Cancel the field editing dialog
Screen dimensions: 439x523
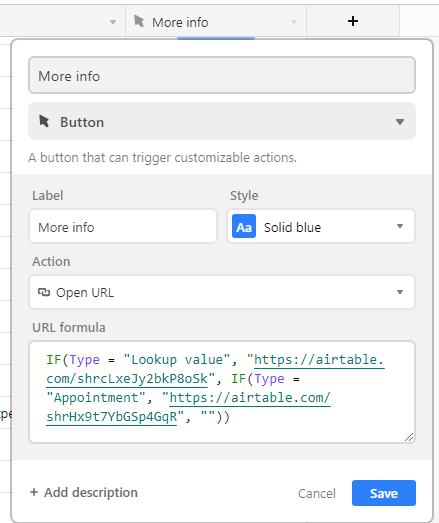click(x=317, y=493)
